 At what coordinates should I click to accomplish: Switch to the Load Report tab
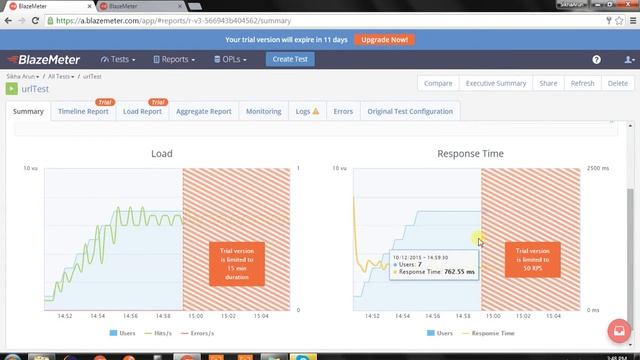[x=142, y=111]
